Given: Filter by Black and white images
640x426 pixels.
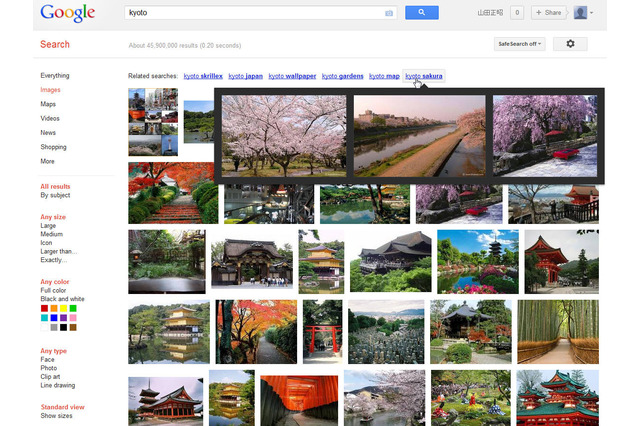Looking at the screenshot, I should pos(62,299).
